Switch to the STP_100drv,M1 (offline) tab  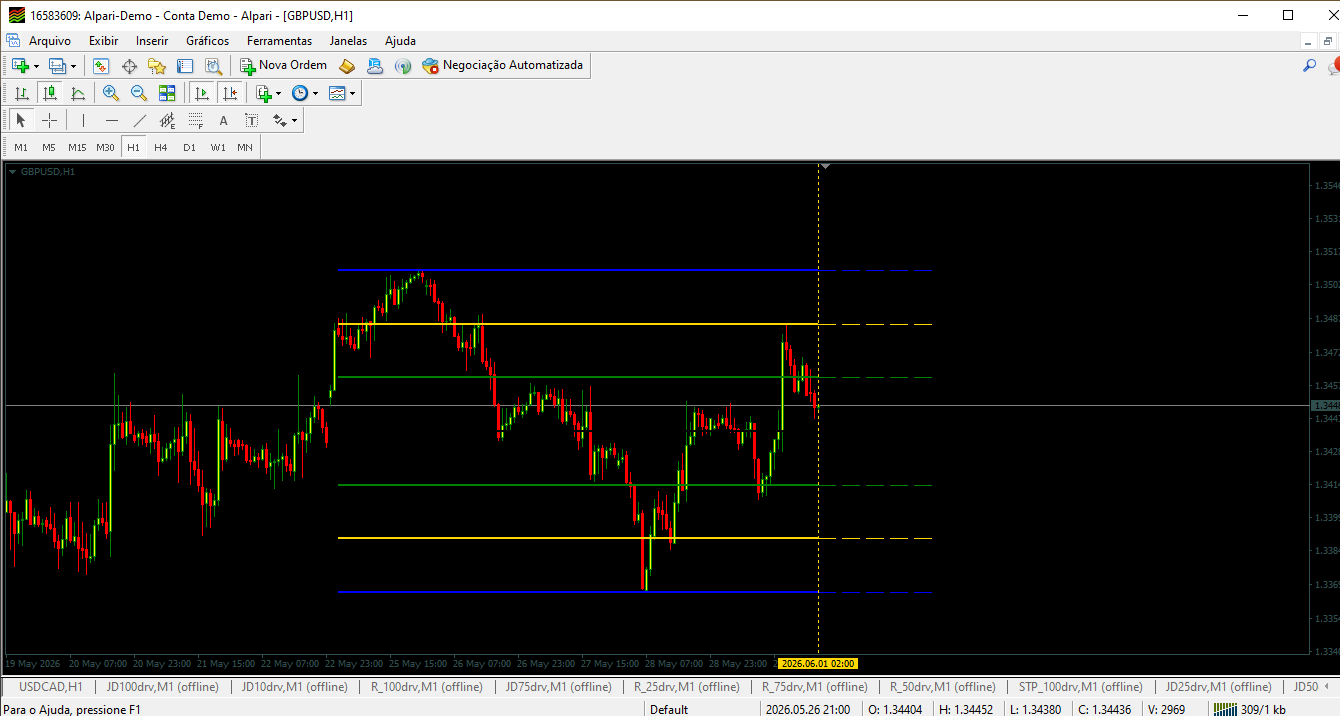1081,687
